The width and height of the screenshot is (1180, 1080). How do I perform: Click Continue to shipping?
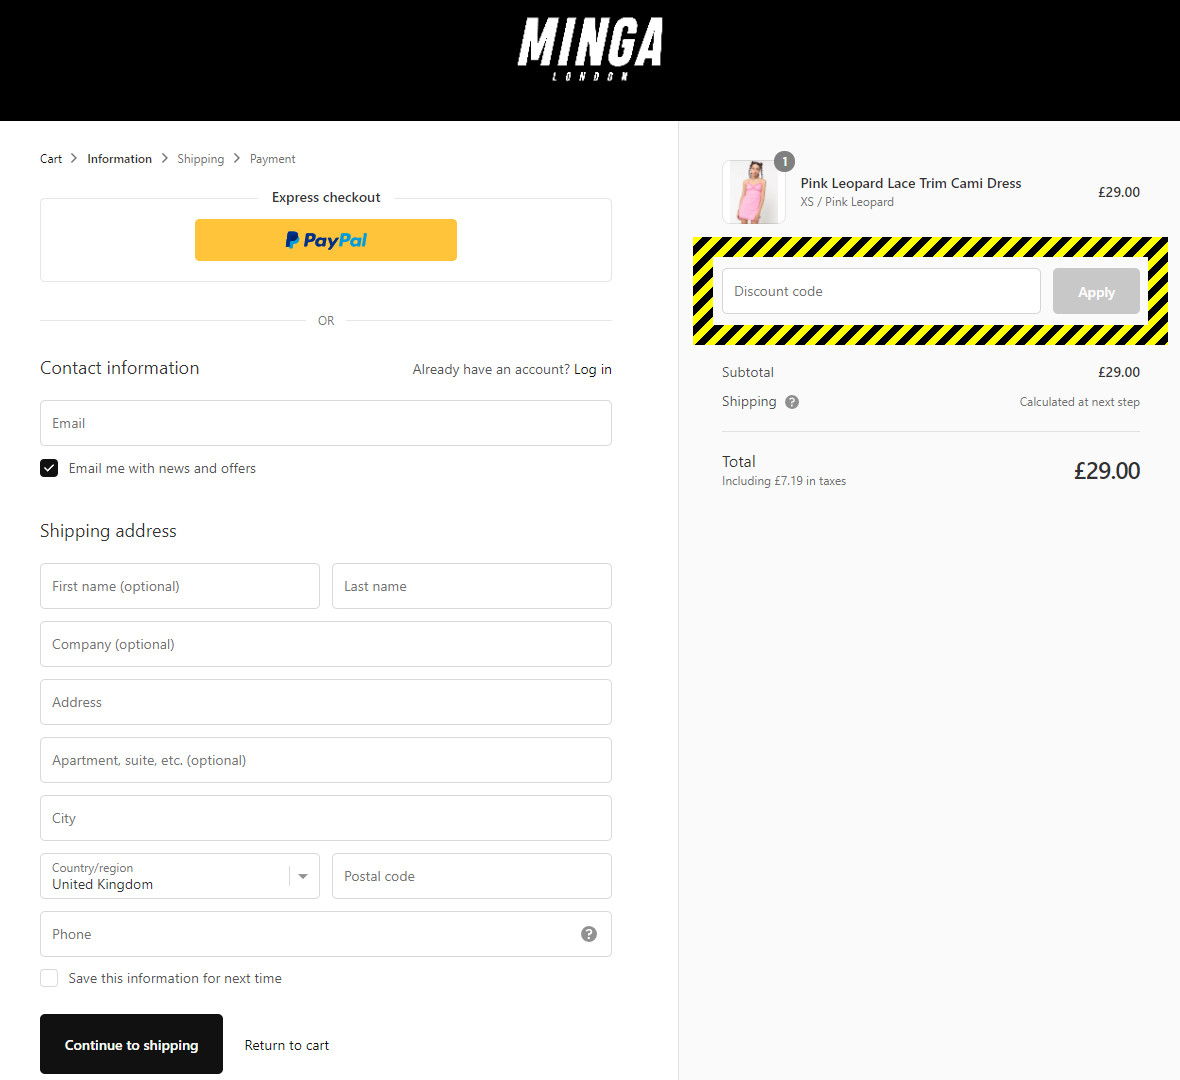(x=131, y=1043)
